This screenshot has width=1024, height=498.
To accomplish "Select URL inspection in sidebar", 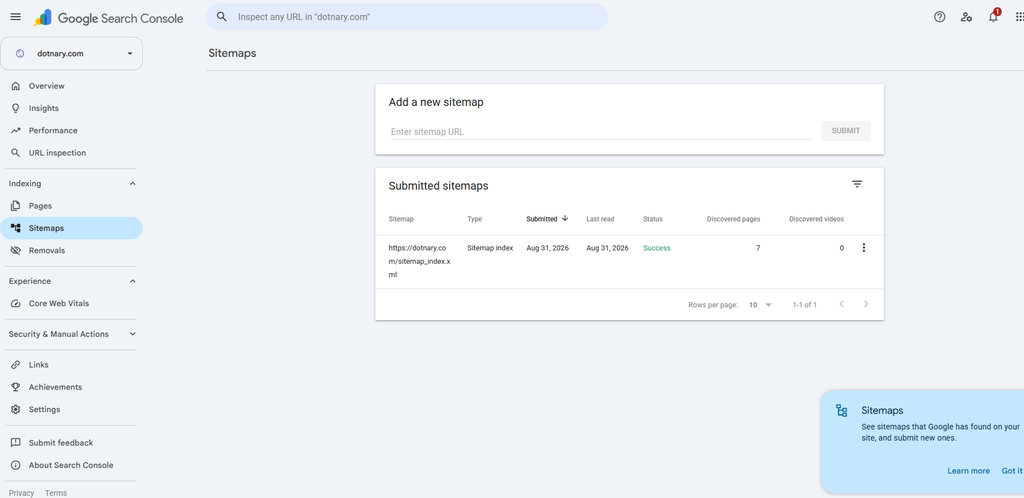I will (71, 153).
